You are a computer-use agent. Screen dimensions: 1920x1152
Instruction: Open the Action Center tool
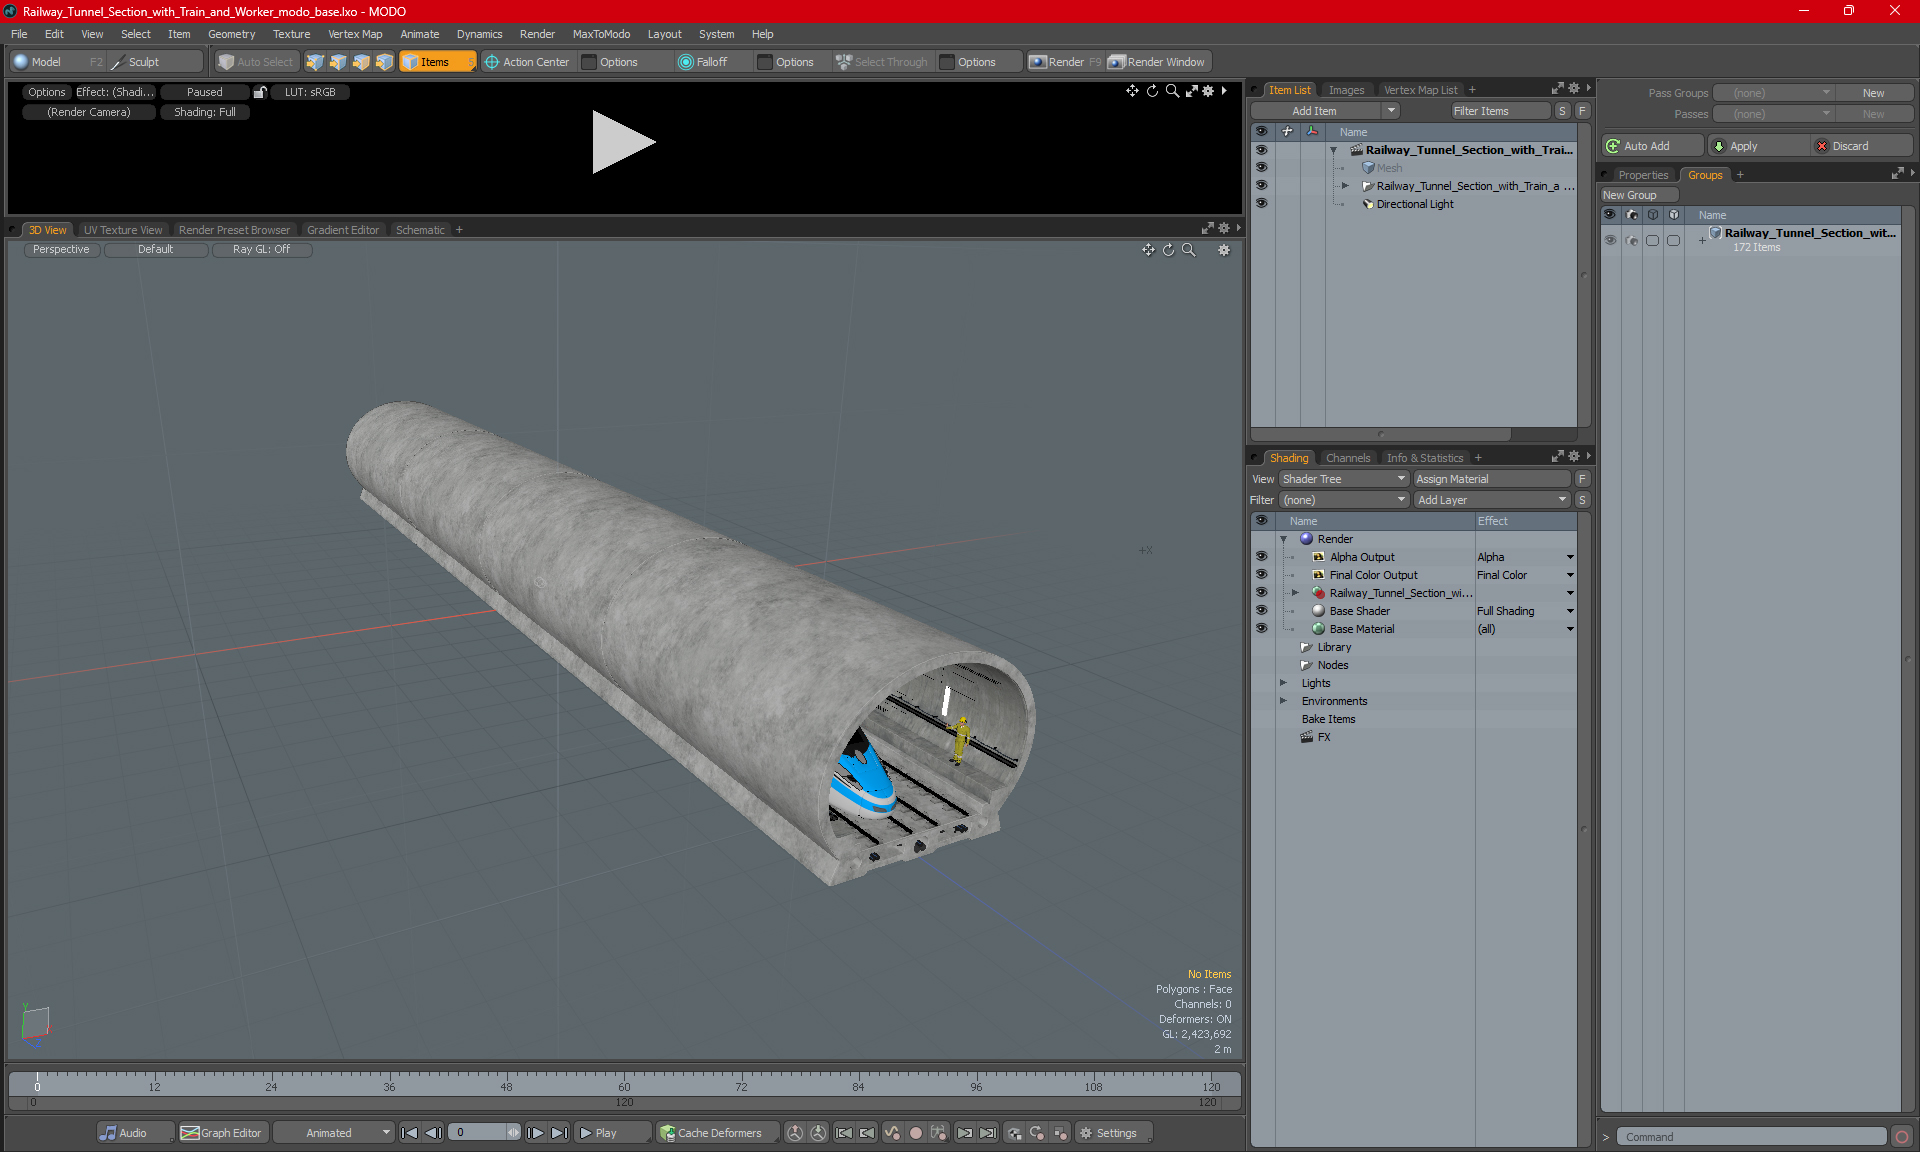(x=527, y=62)
